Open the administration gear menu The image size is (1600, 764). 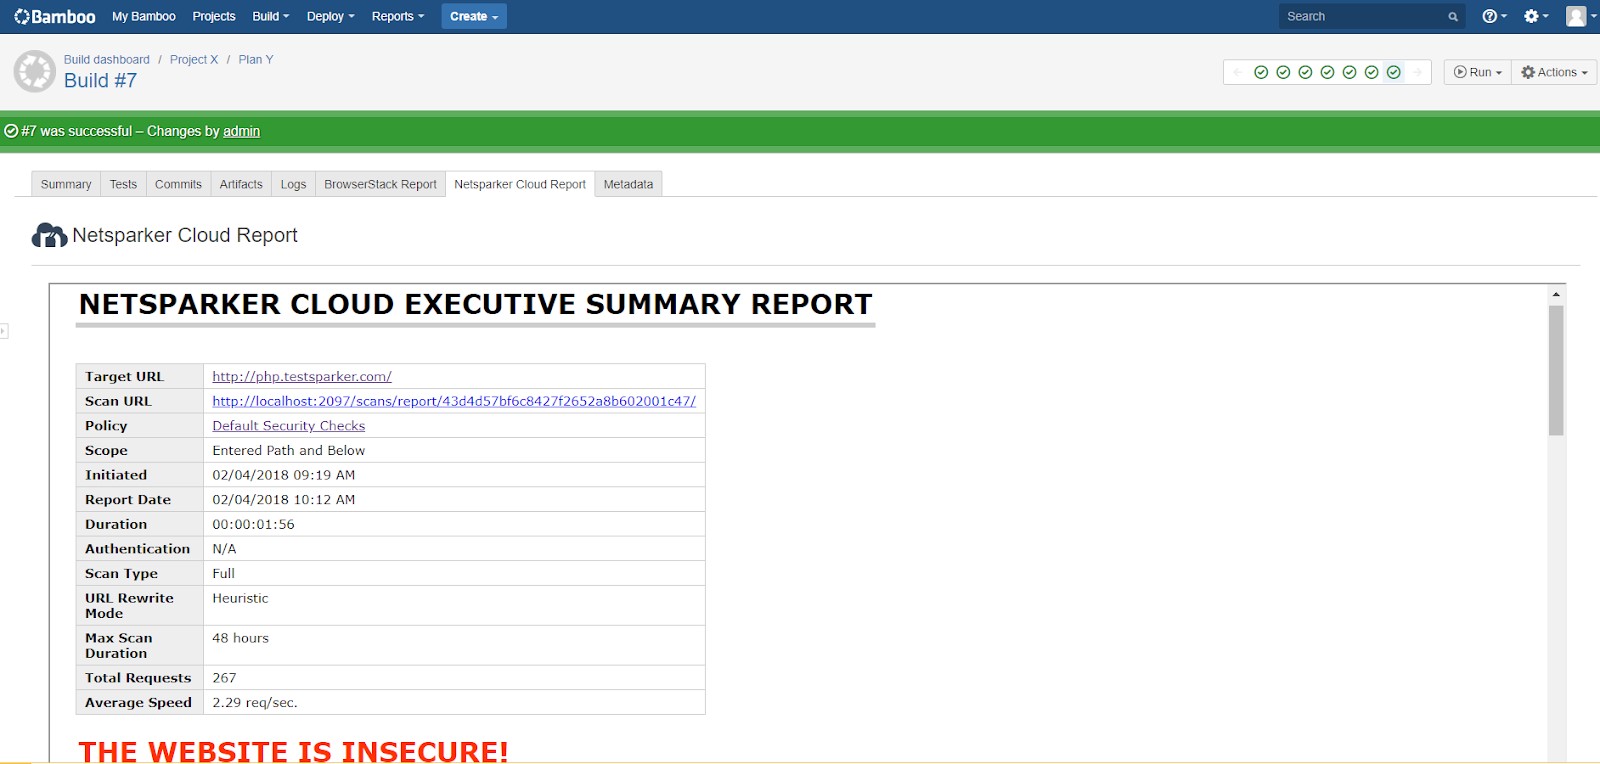(1534, 16)
